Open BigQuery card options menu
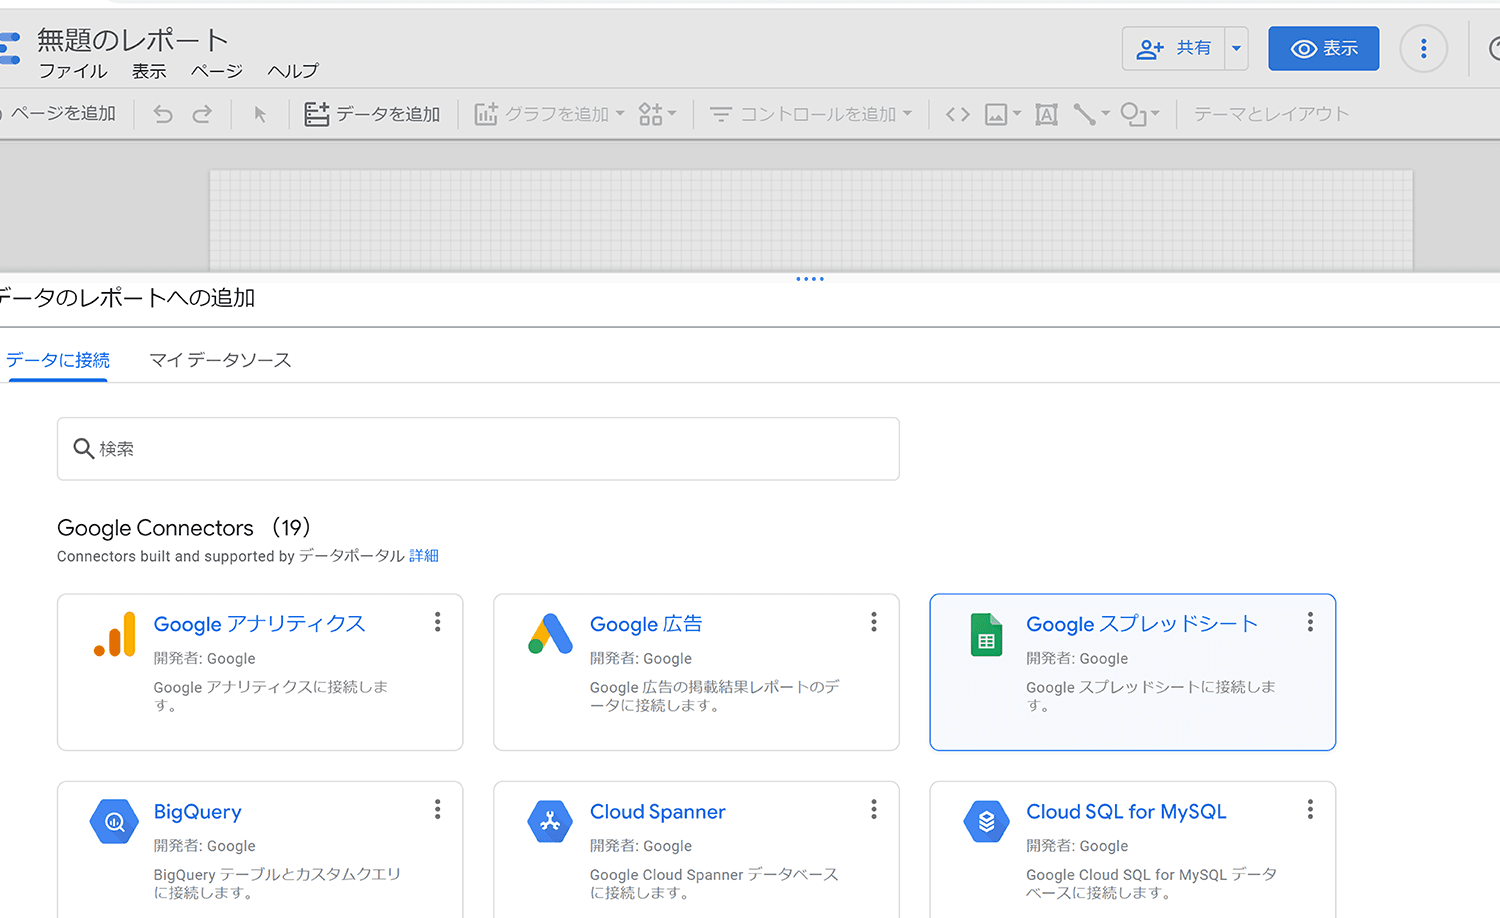 tap(437, 809)
